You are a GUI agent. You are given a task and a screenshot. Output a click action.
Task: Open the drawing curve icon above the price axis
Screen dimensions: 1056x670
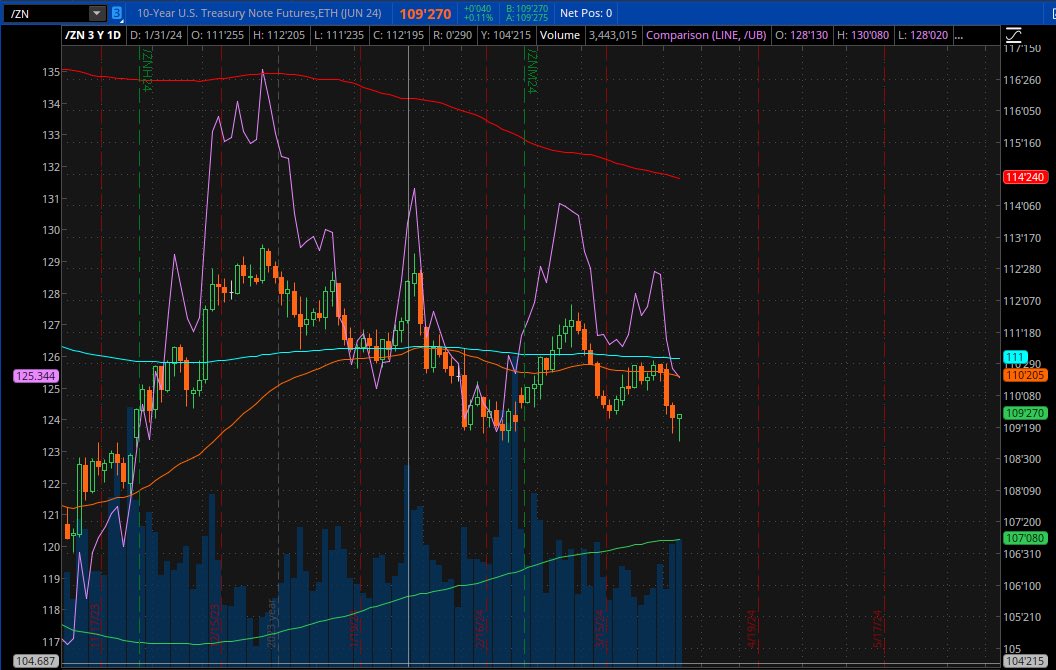1013,35
